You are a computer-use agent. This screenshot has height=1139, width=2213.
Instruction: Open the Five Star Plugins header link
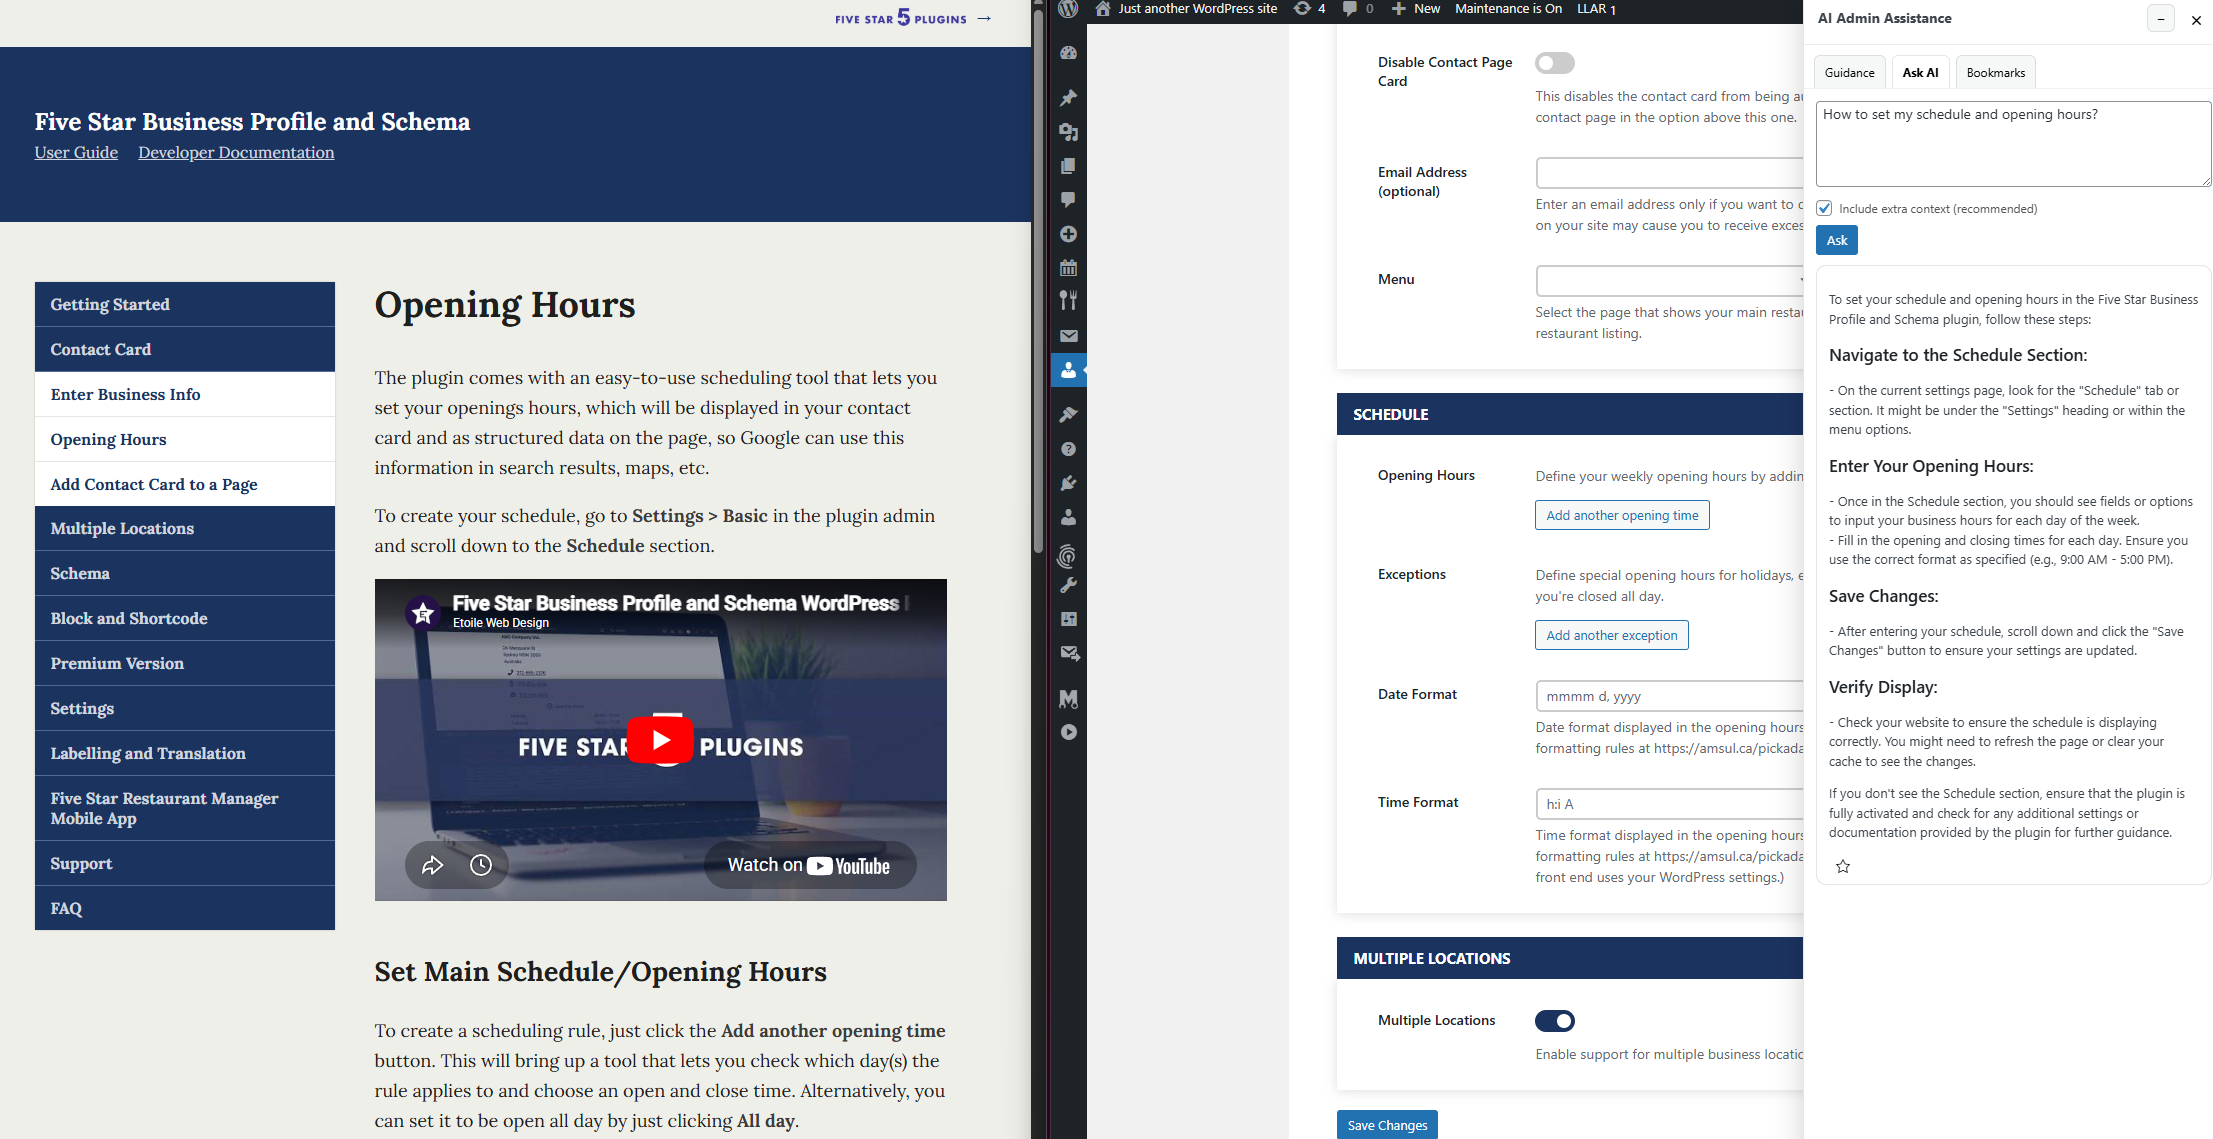pyautogui.click(x=913, y=18)
